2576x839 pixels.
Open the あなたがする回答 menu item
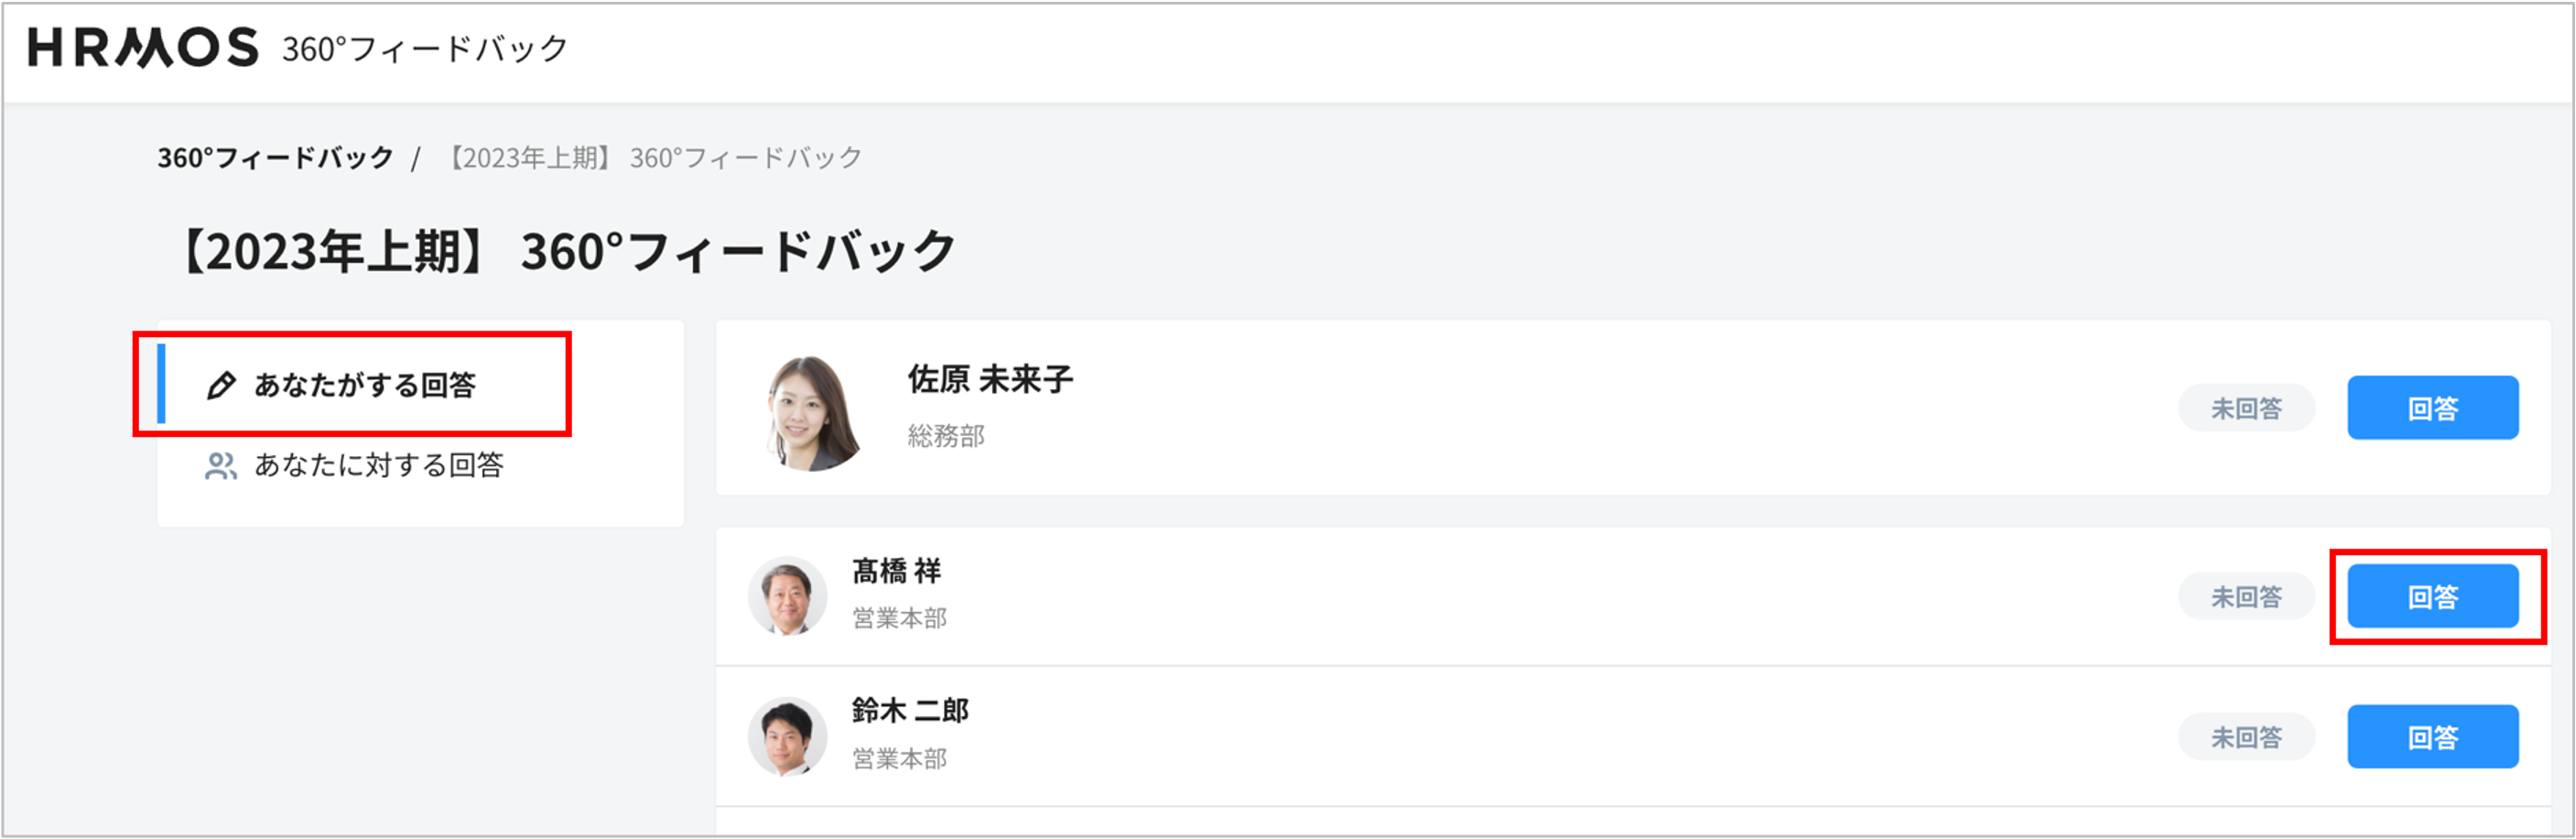364,385
